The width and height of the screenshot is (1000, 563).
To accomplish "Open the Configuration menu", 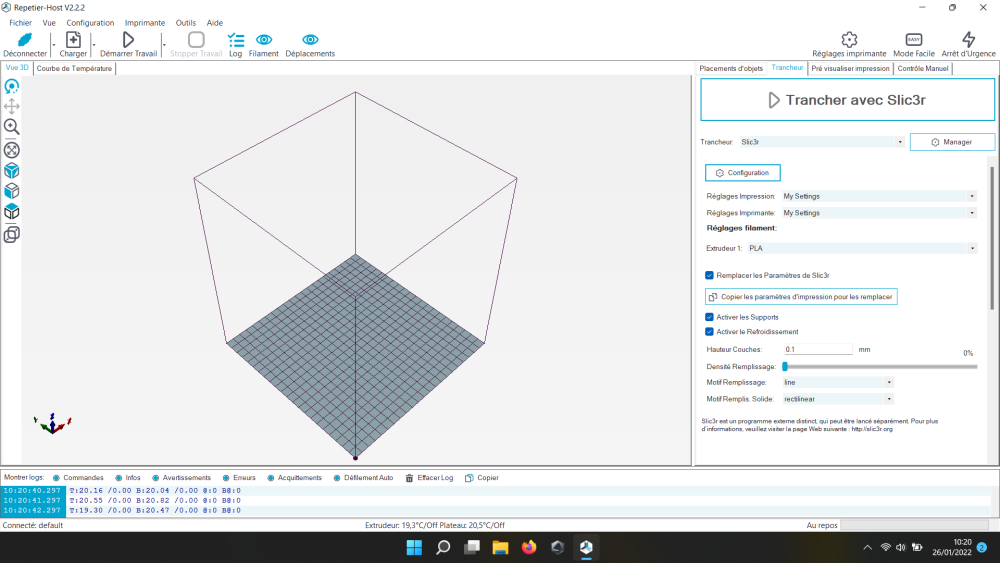I will (90, 23).
